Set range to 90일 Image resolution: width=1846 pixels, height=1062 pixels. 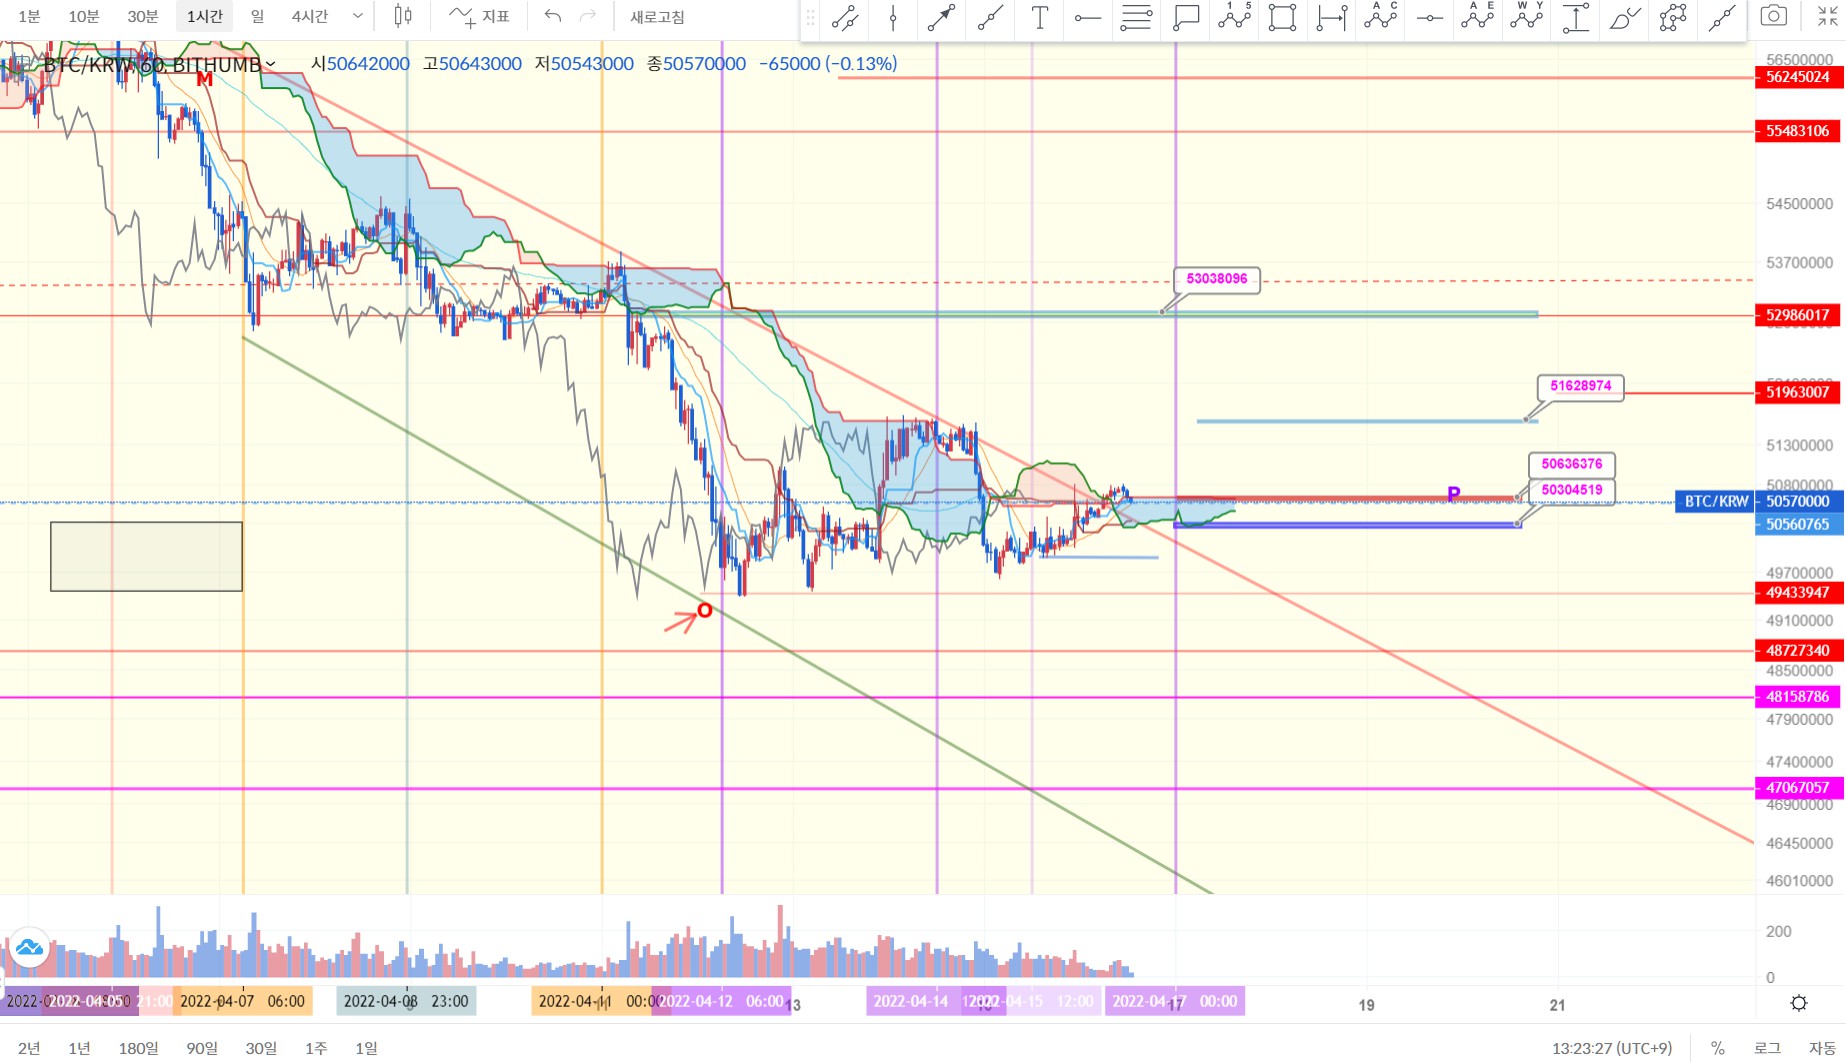click(x=202, y=1048)
